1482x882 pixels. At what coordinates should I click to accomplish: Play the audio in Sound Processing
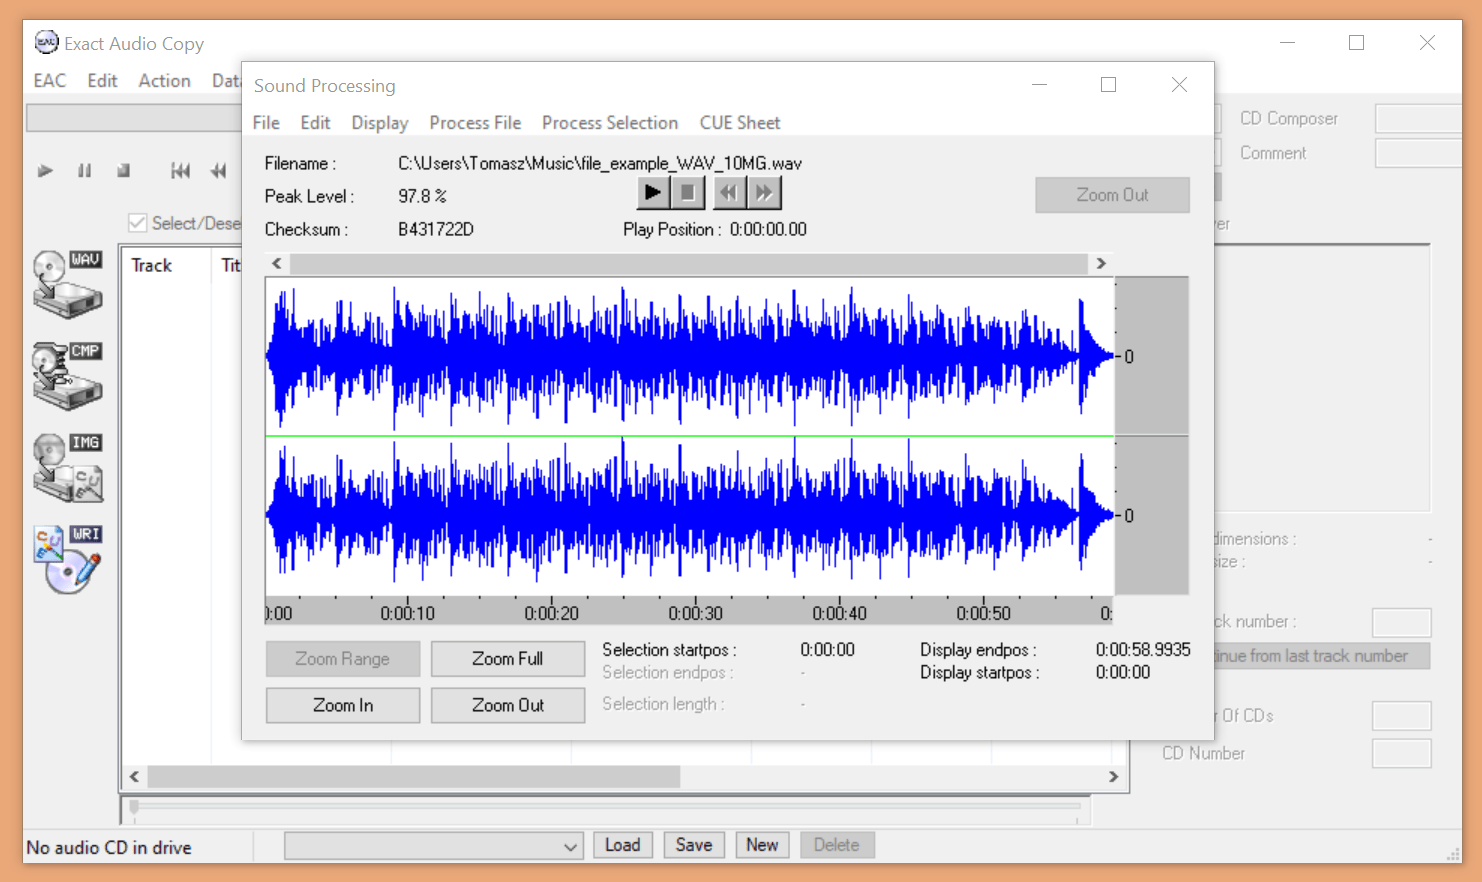click(653, 192)
